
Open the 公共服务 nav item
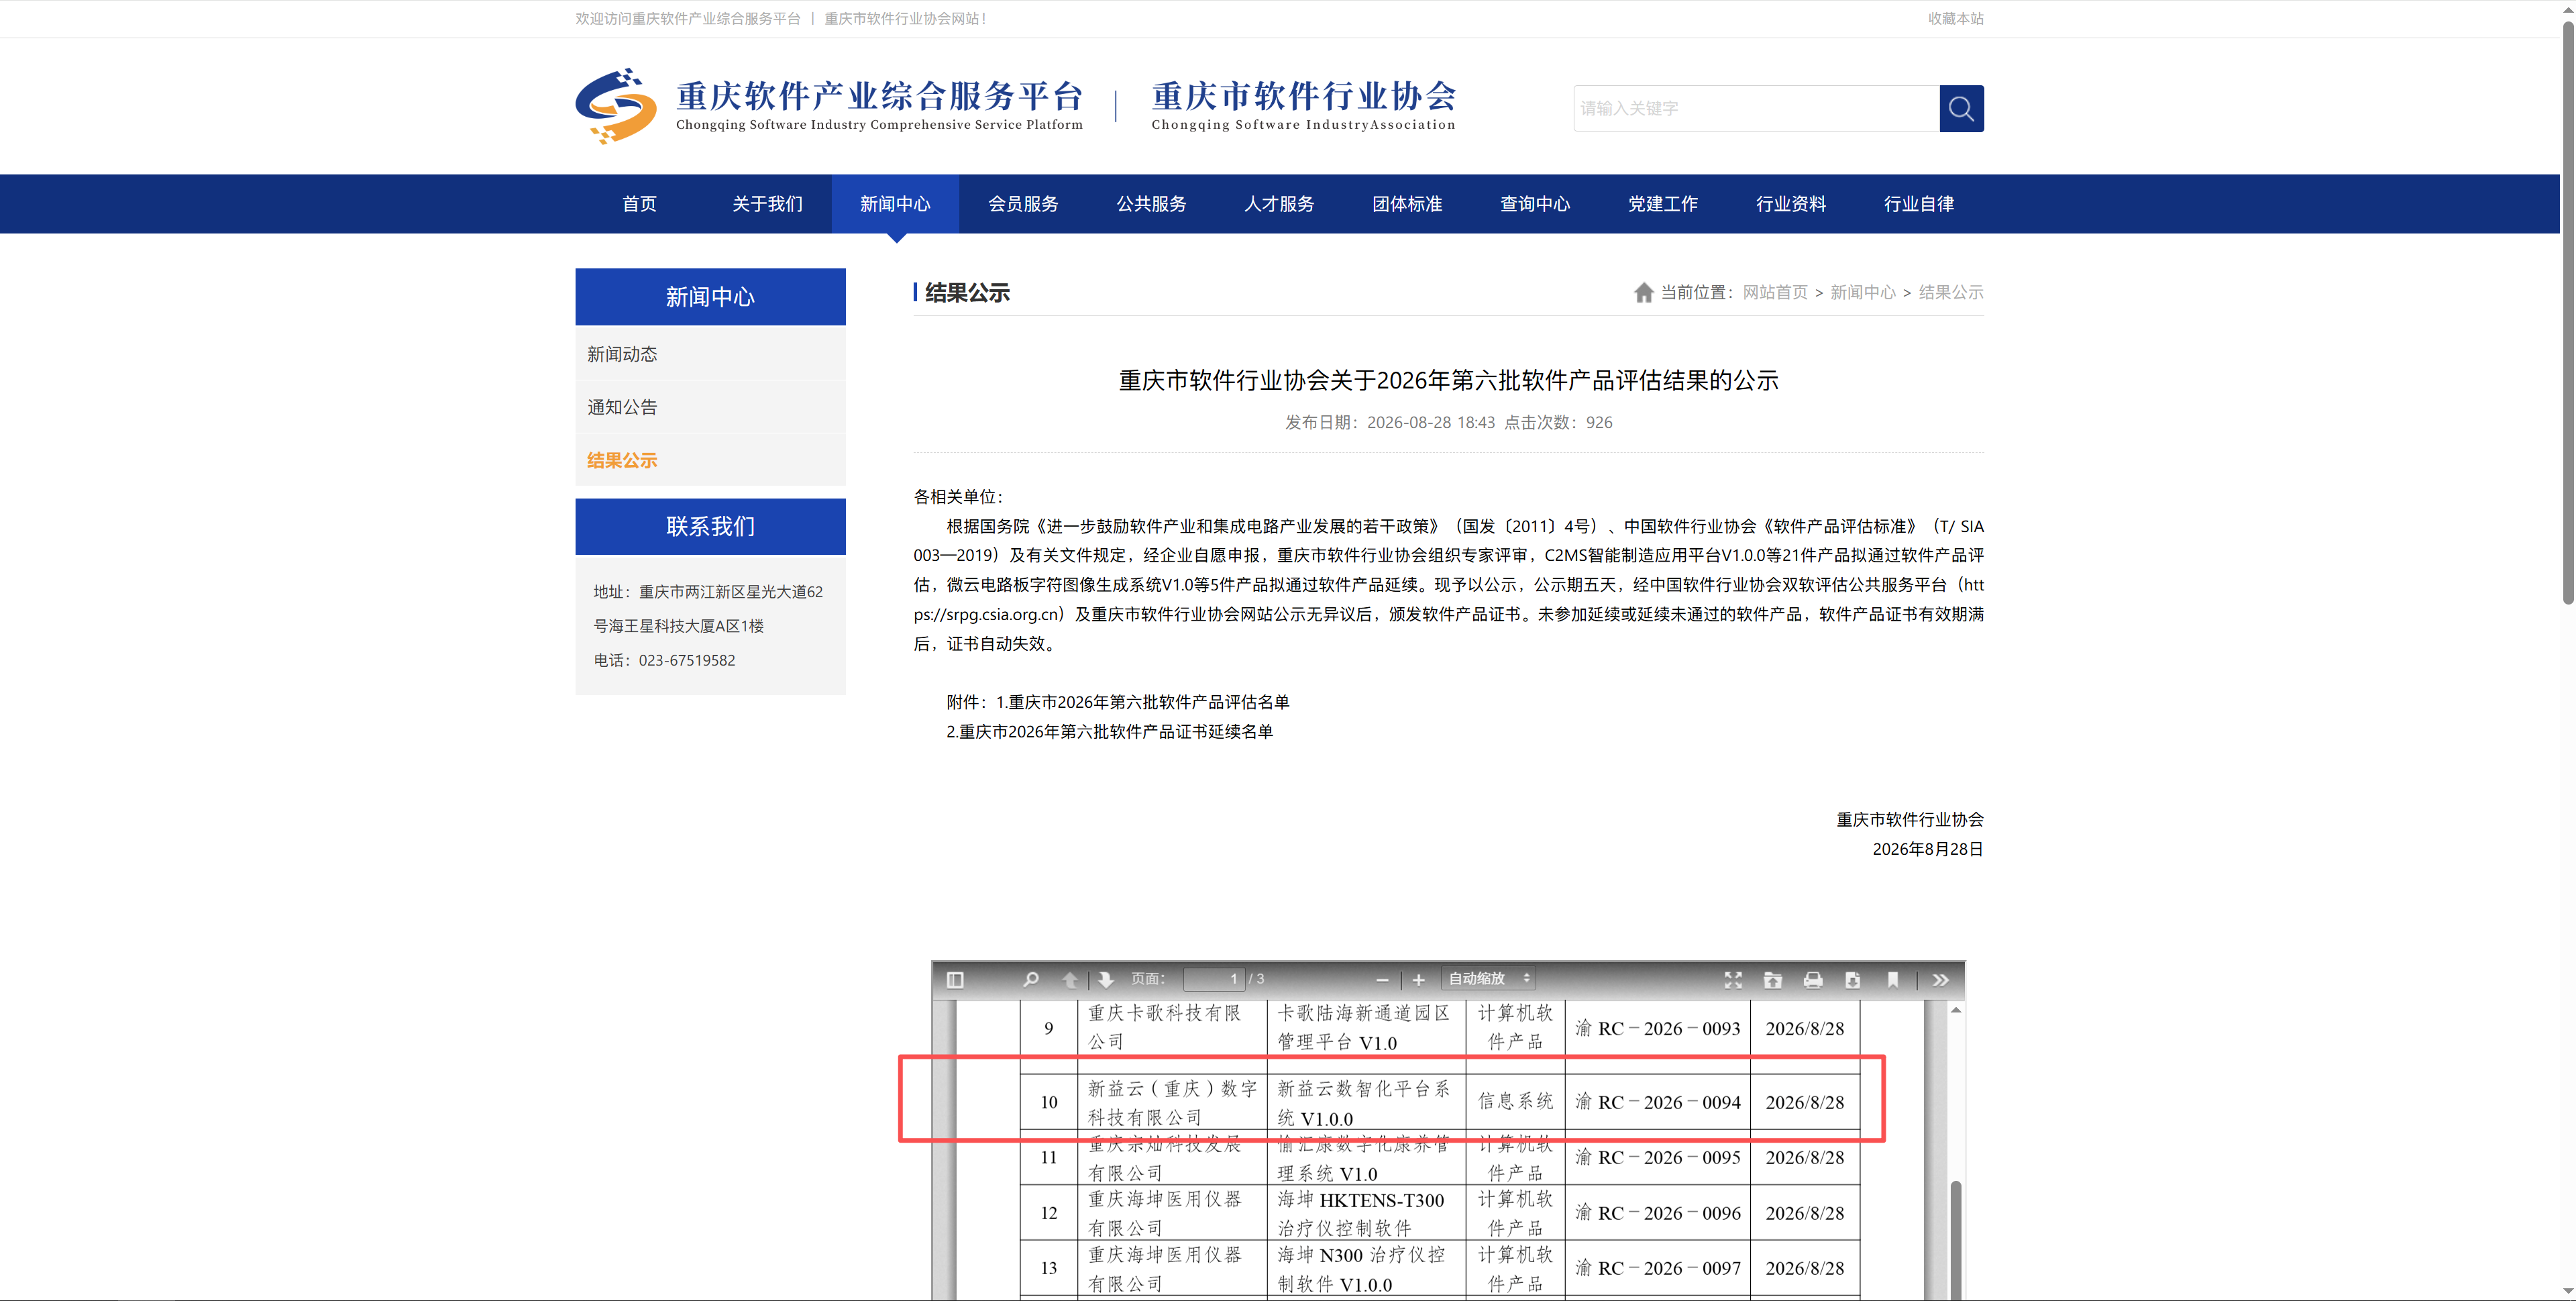point(1152,204)
